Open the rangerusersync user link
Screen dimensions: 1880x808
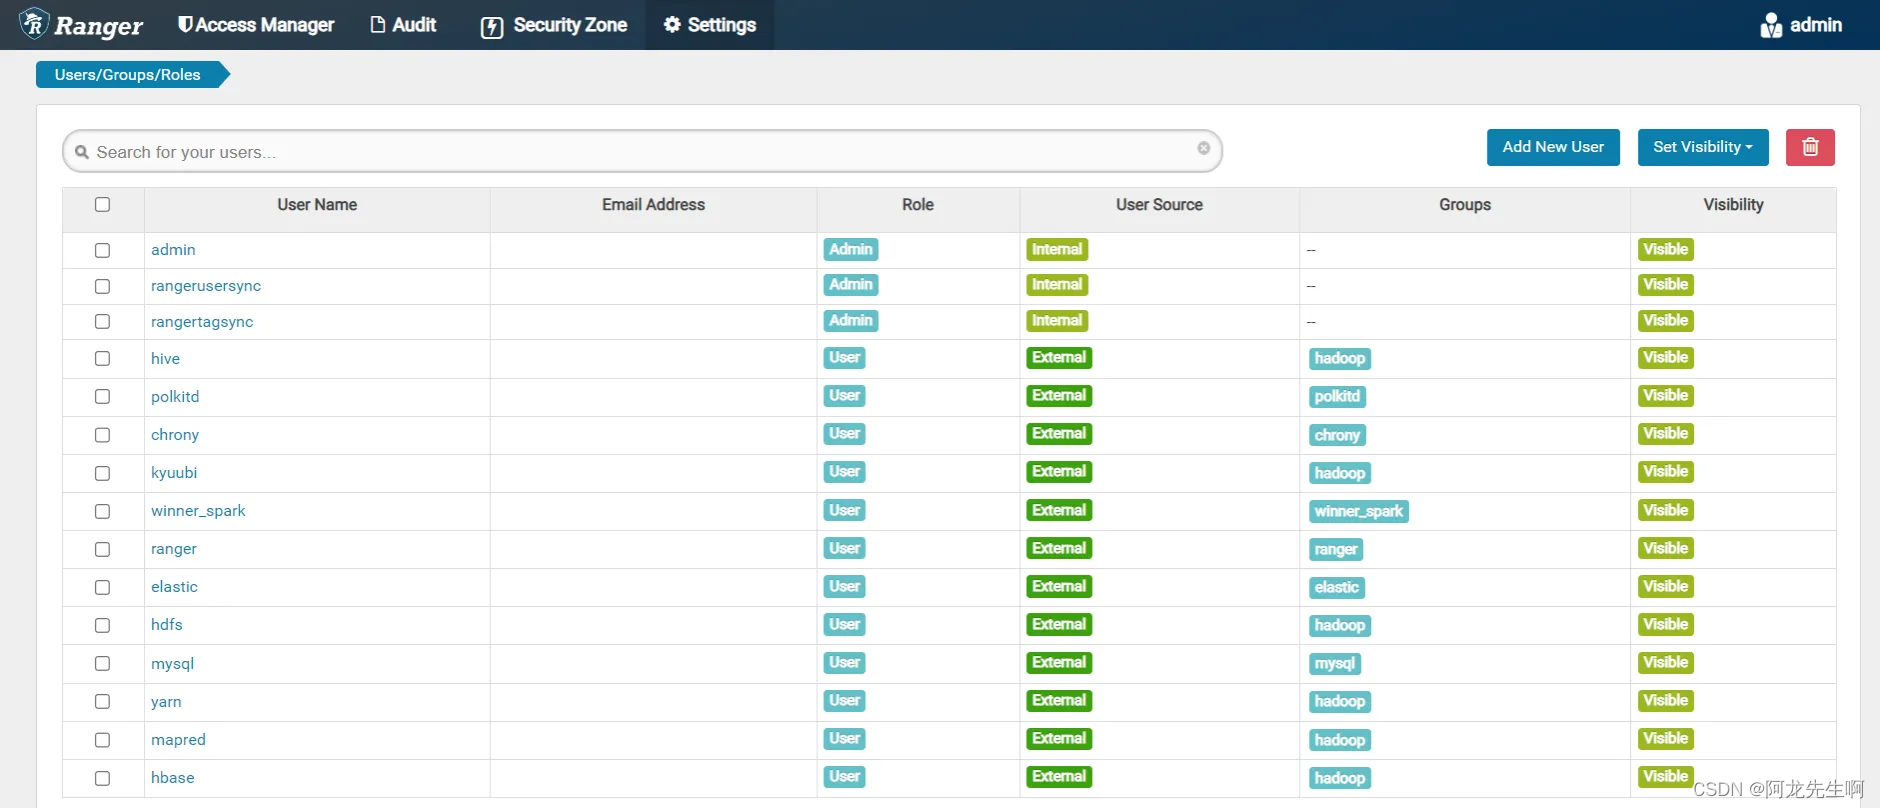click(206, 286)
